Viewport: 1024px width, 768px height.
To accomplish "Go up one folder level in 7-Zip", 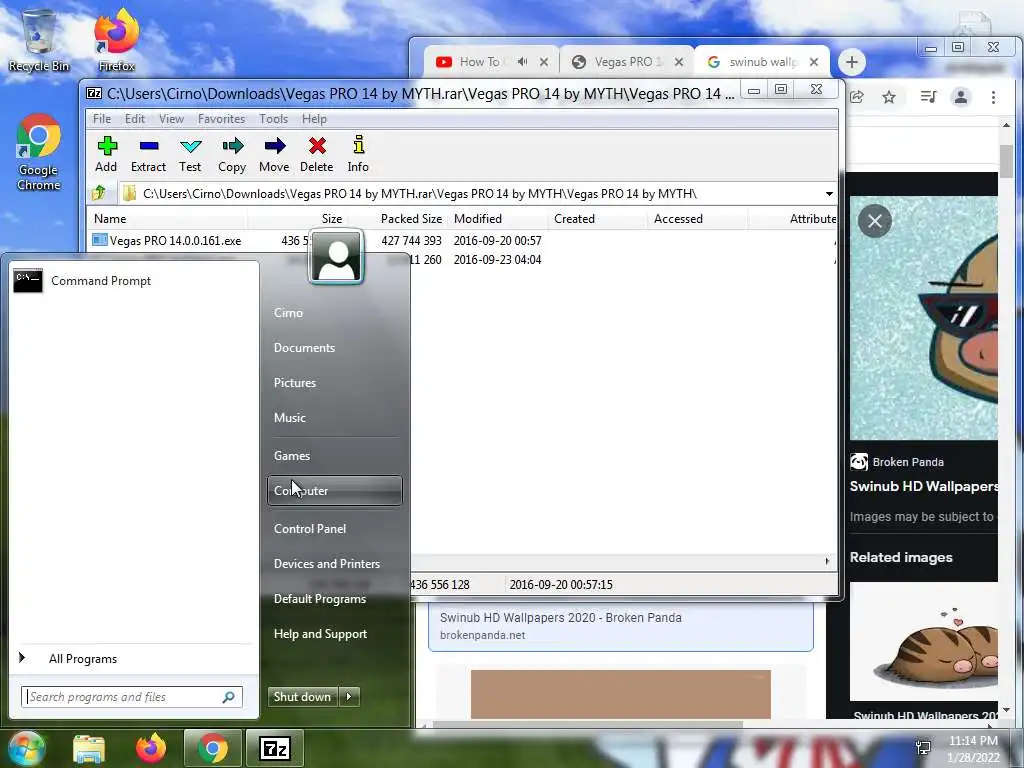I will 99,193.
